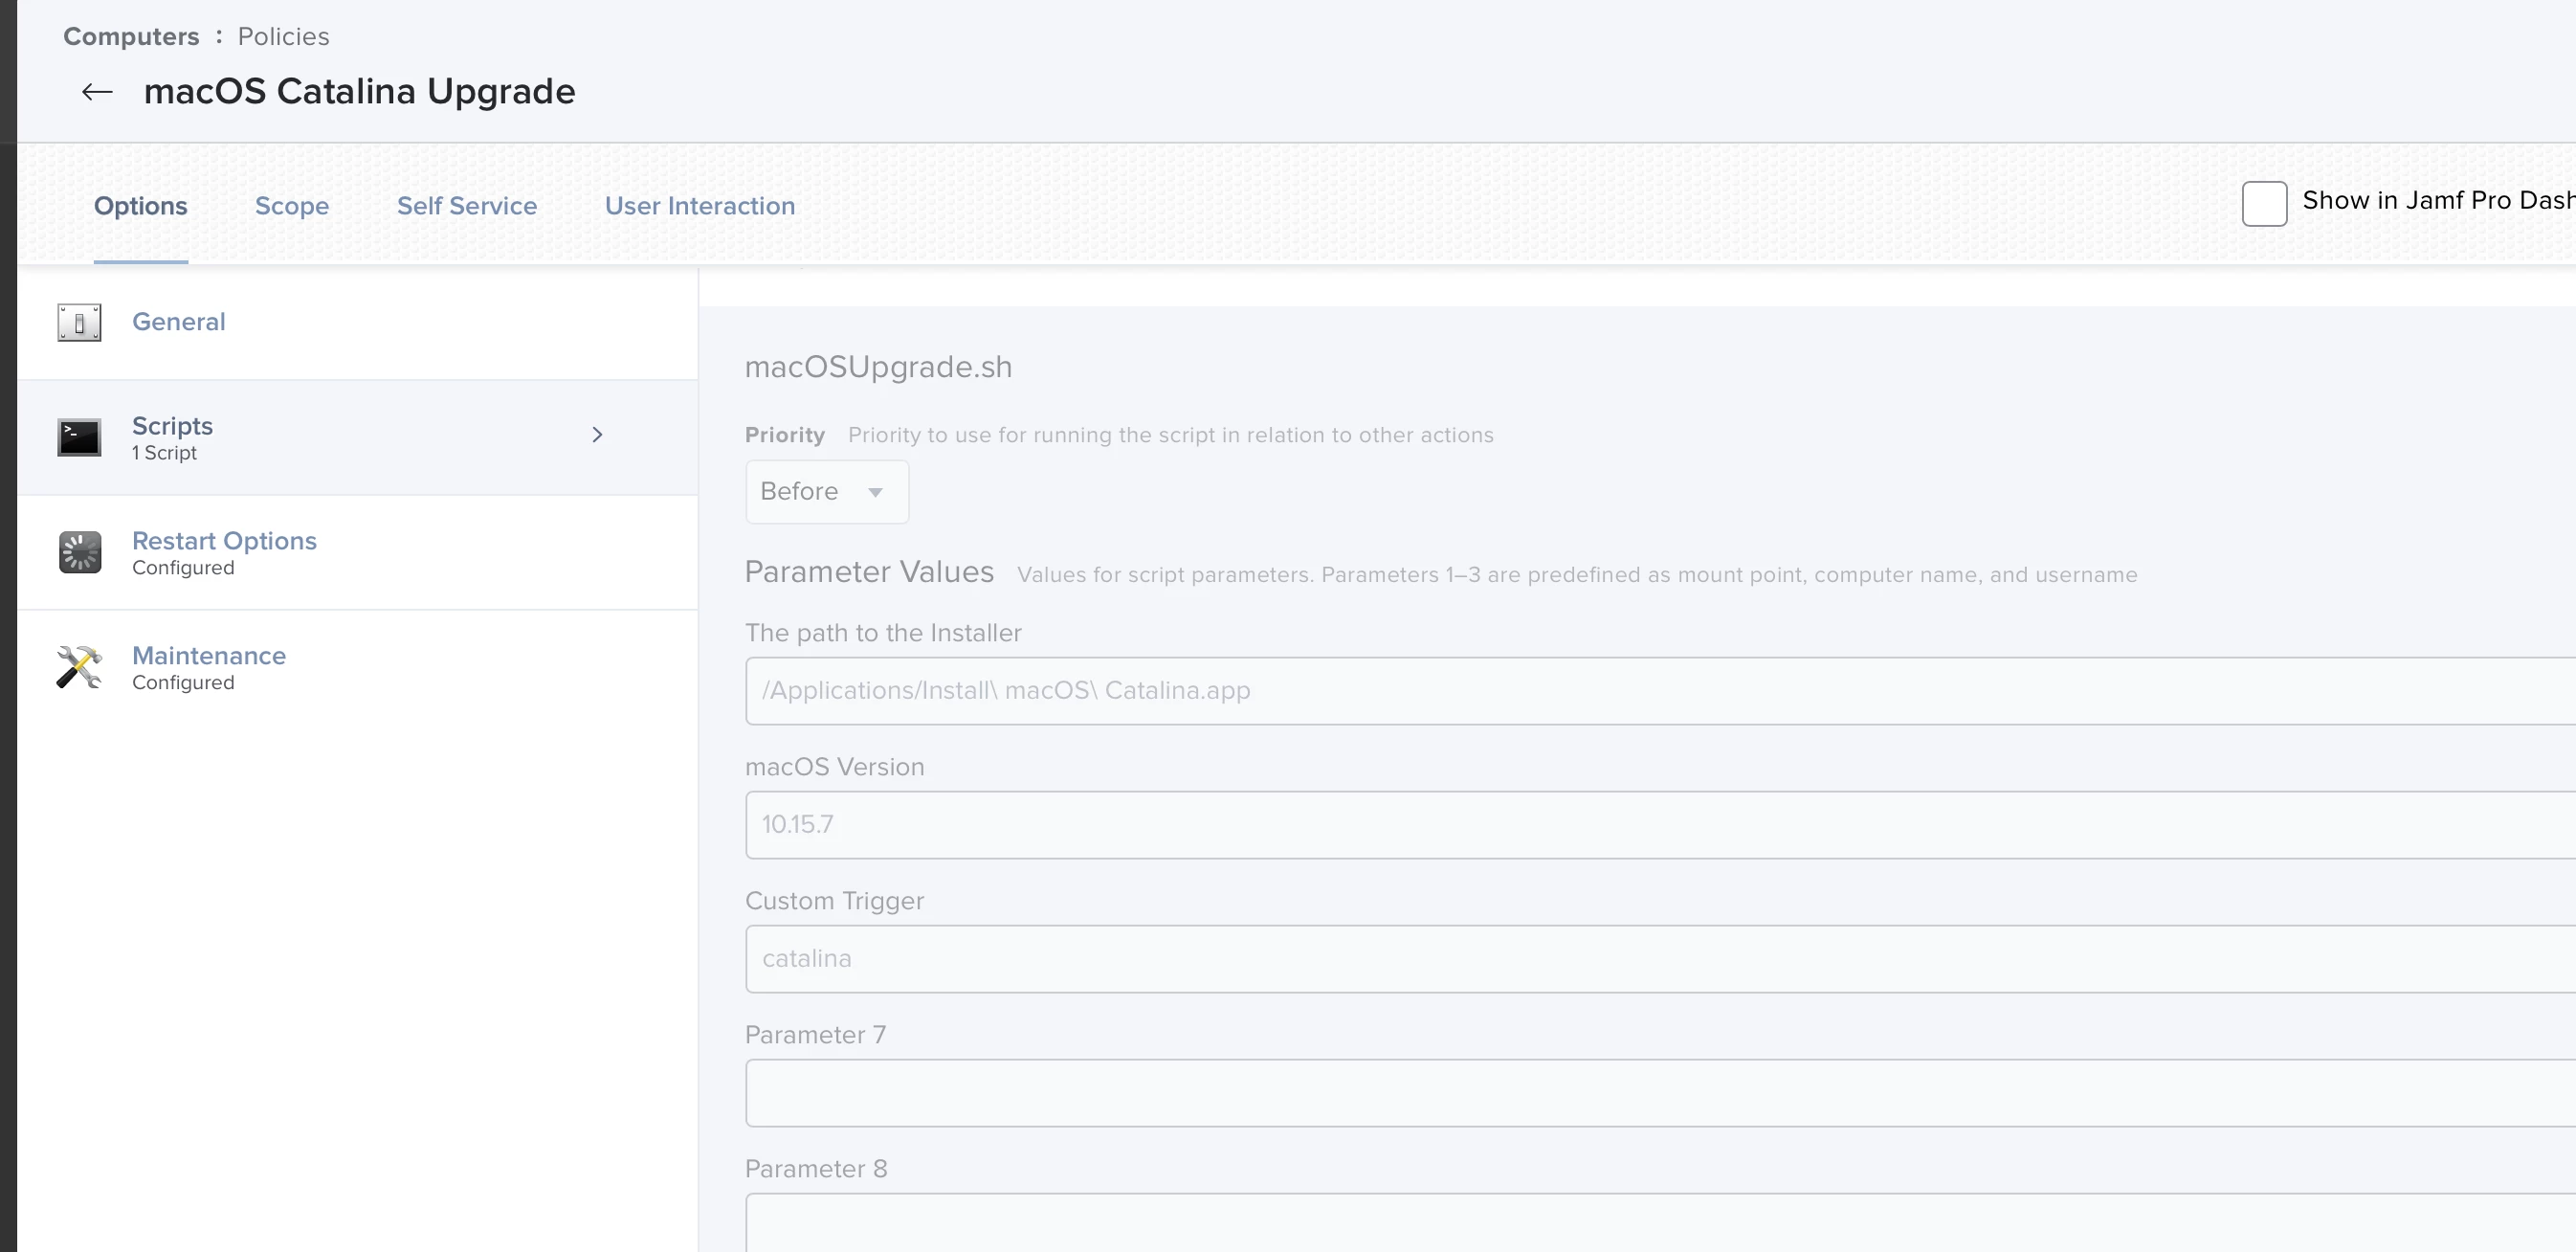The width and height of the screenshot is (2576, 1252).
Task: Go to Computers breadcrumb
Action: coord(131,36)
